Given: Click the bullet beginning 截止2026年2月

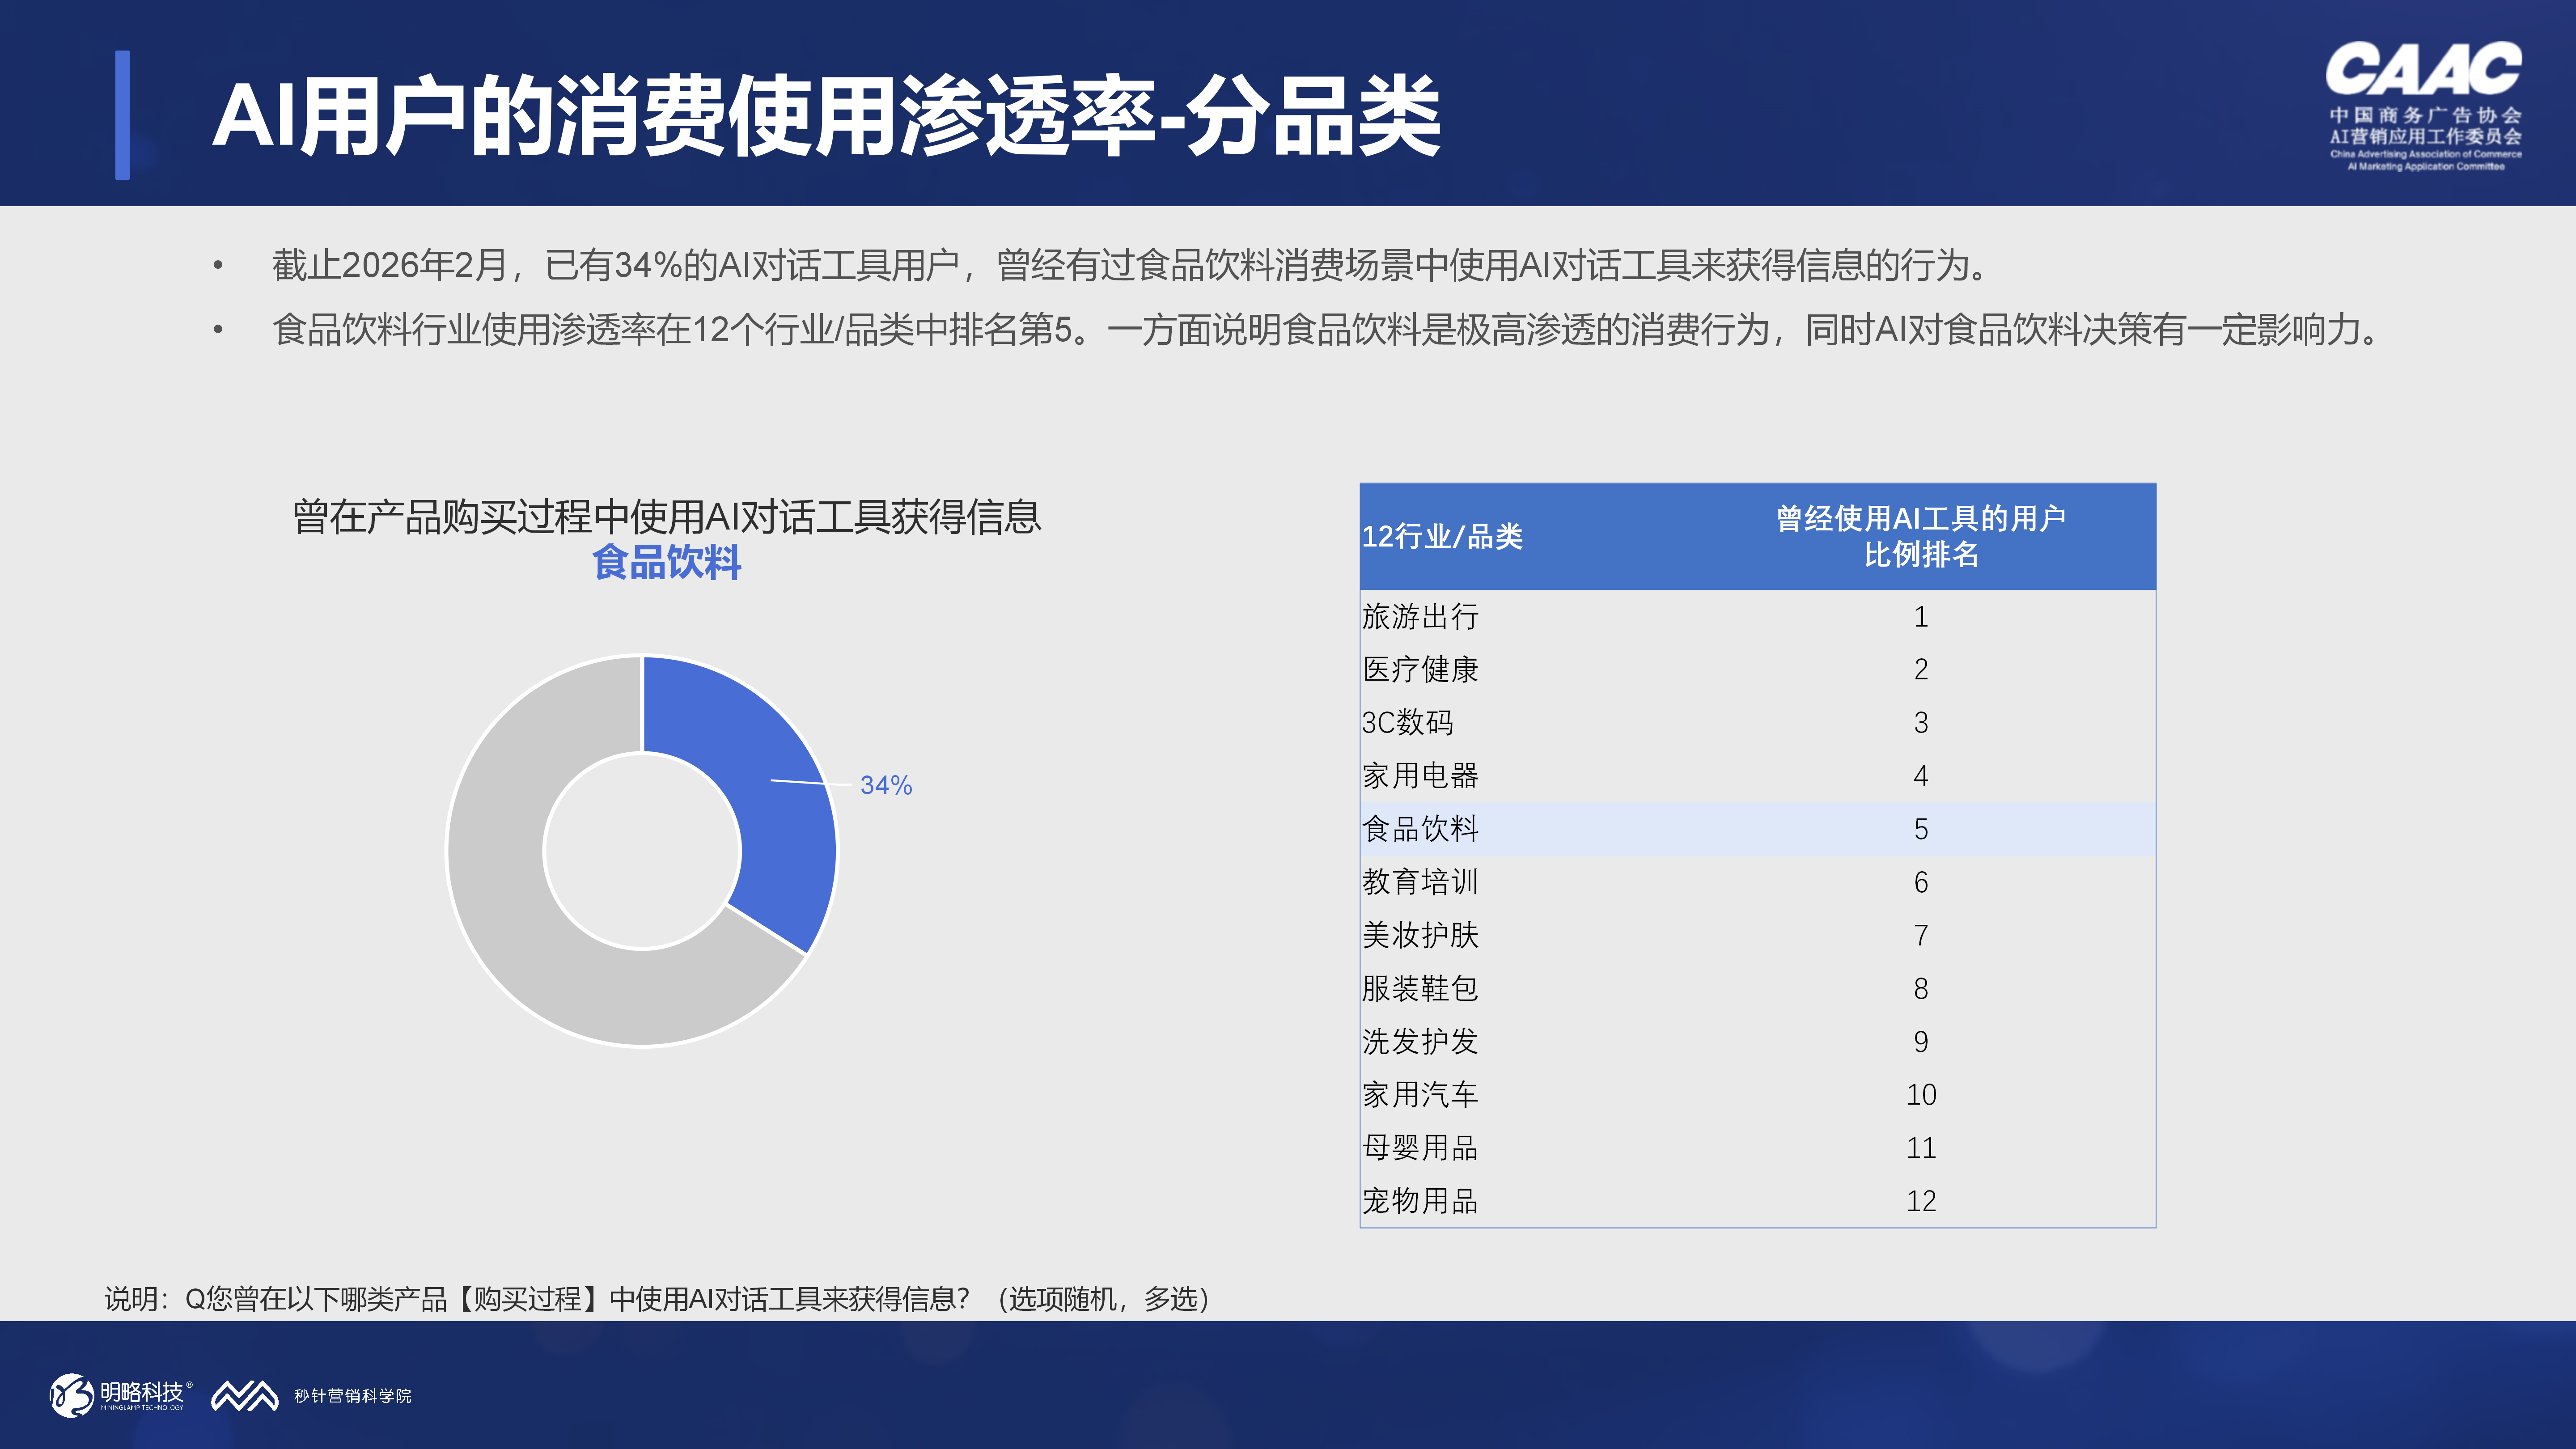Looking at the screenshot, I should 1131,265.
